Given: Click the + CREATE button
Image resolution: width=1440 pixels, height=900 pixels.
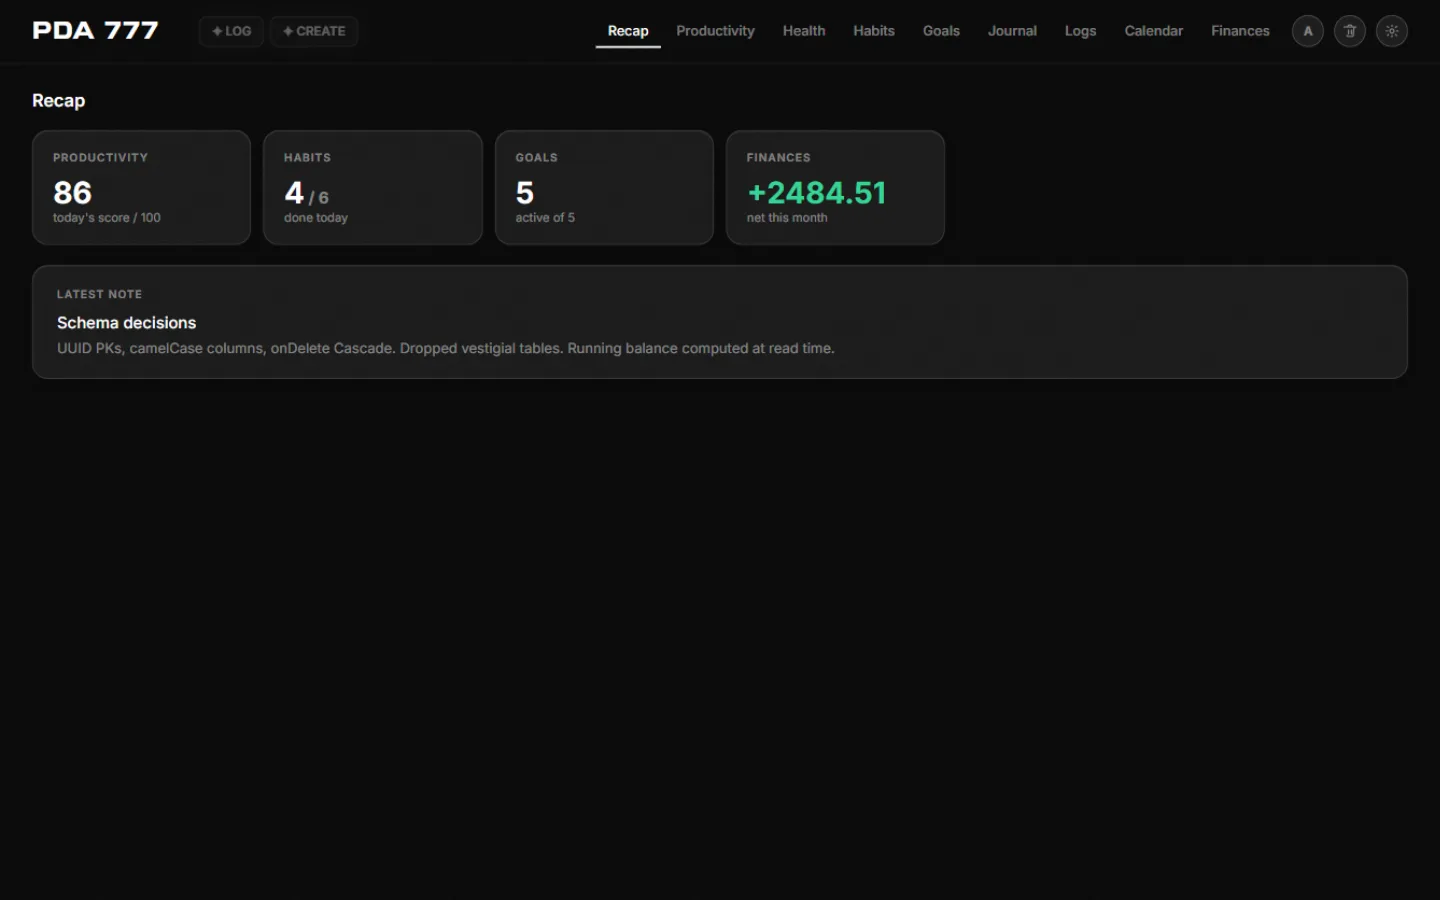Looking at the screenshot, I should [314, 31].
